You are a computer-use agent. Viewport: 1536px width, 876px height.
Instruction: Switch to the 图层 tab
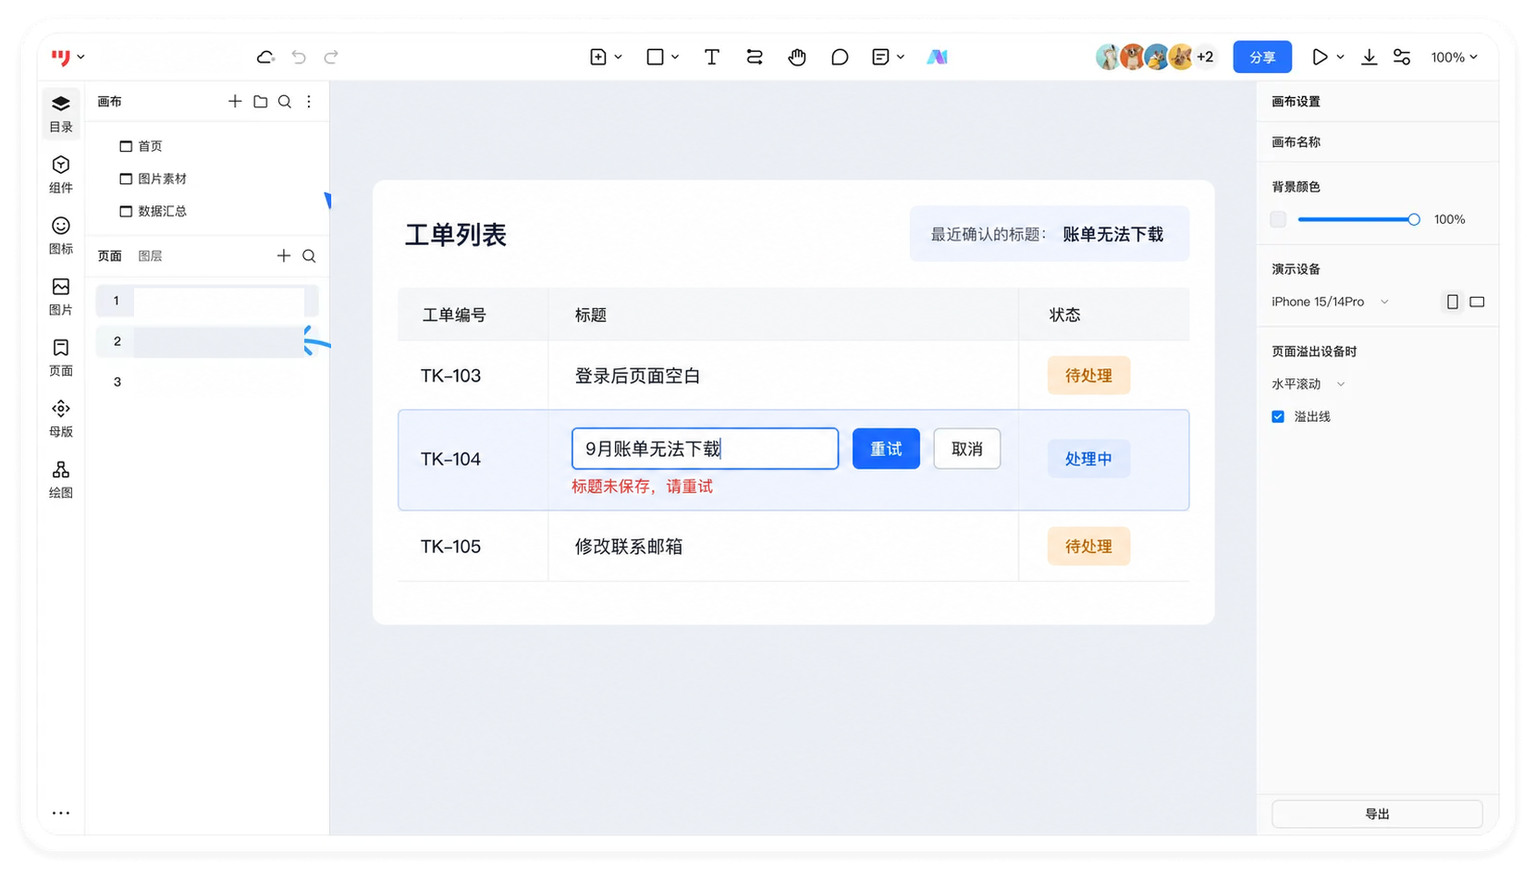tap(150, 256)
